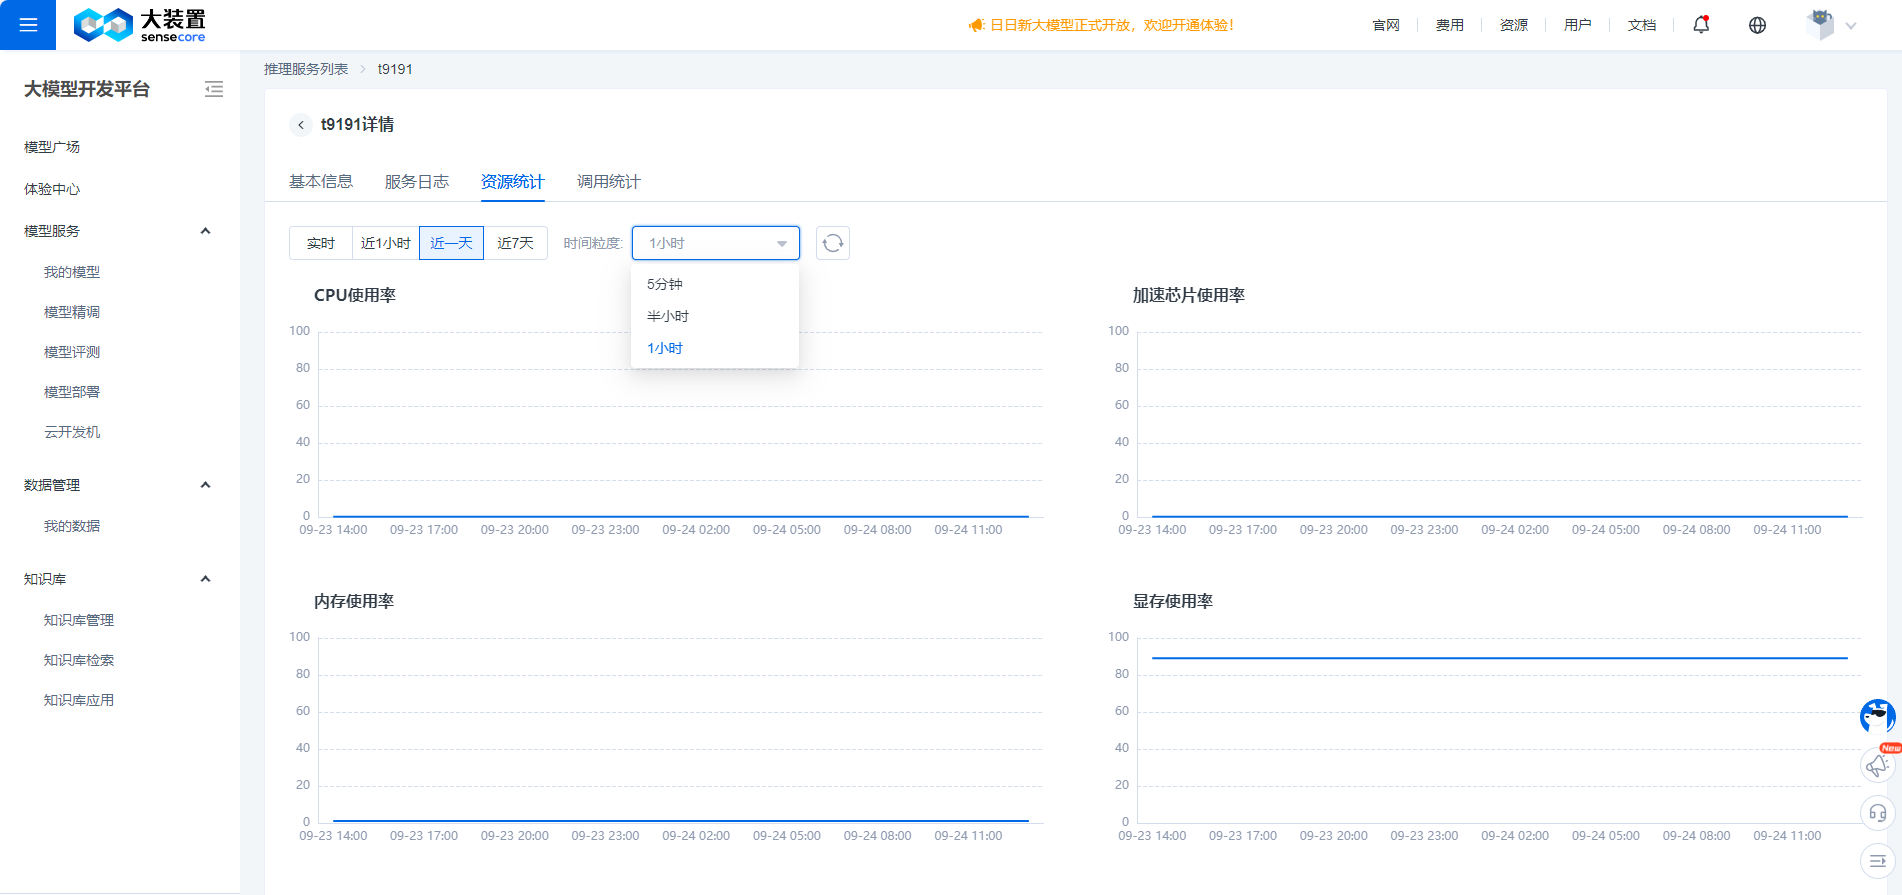The width and height of the screenshot is (1902, 895).
Task: Open the robot assistant floating icon
Action: coord(1877,716)
